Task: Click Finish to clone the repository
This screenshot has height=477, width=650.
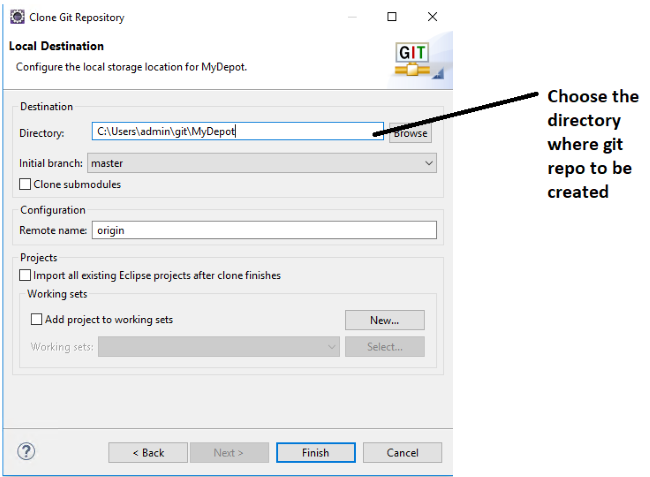Action: pos(316,453)
